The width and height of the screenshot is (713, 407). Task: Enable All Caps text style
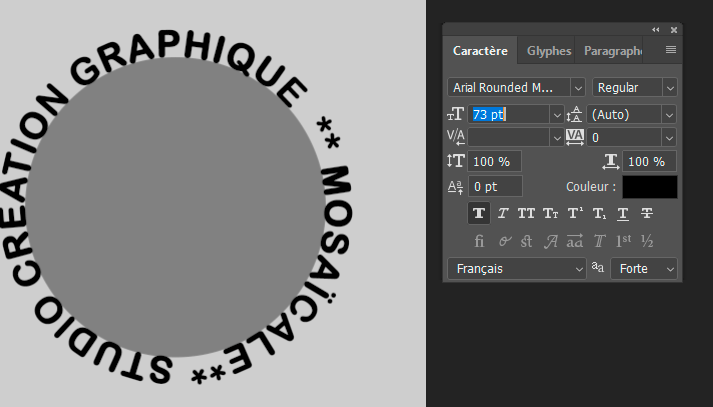(527, 213)
